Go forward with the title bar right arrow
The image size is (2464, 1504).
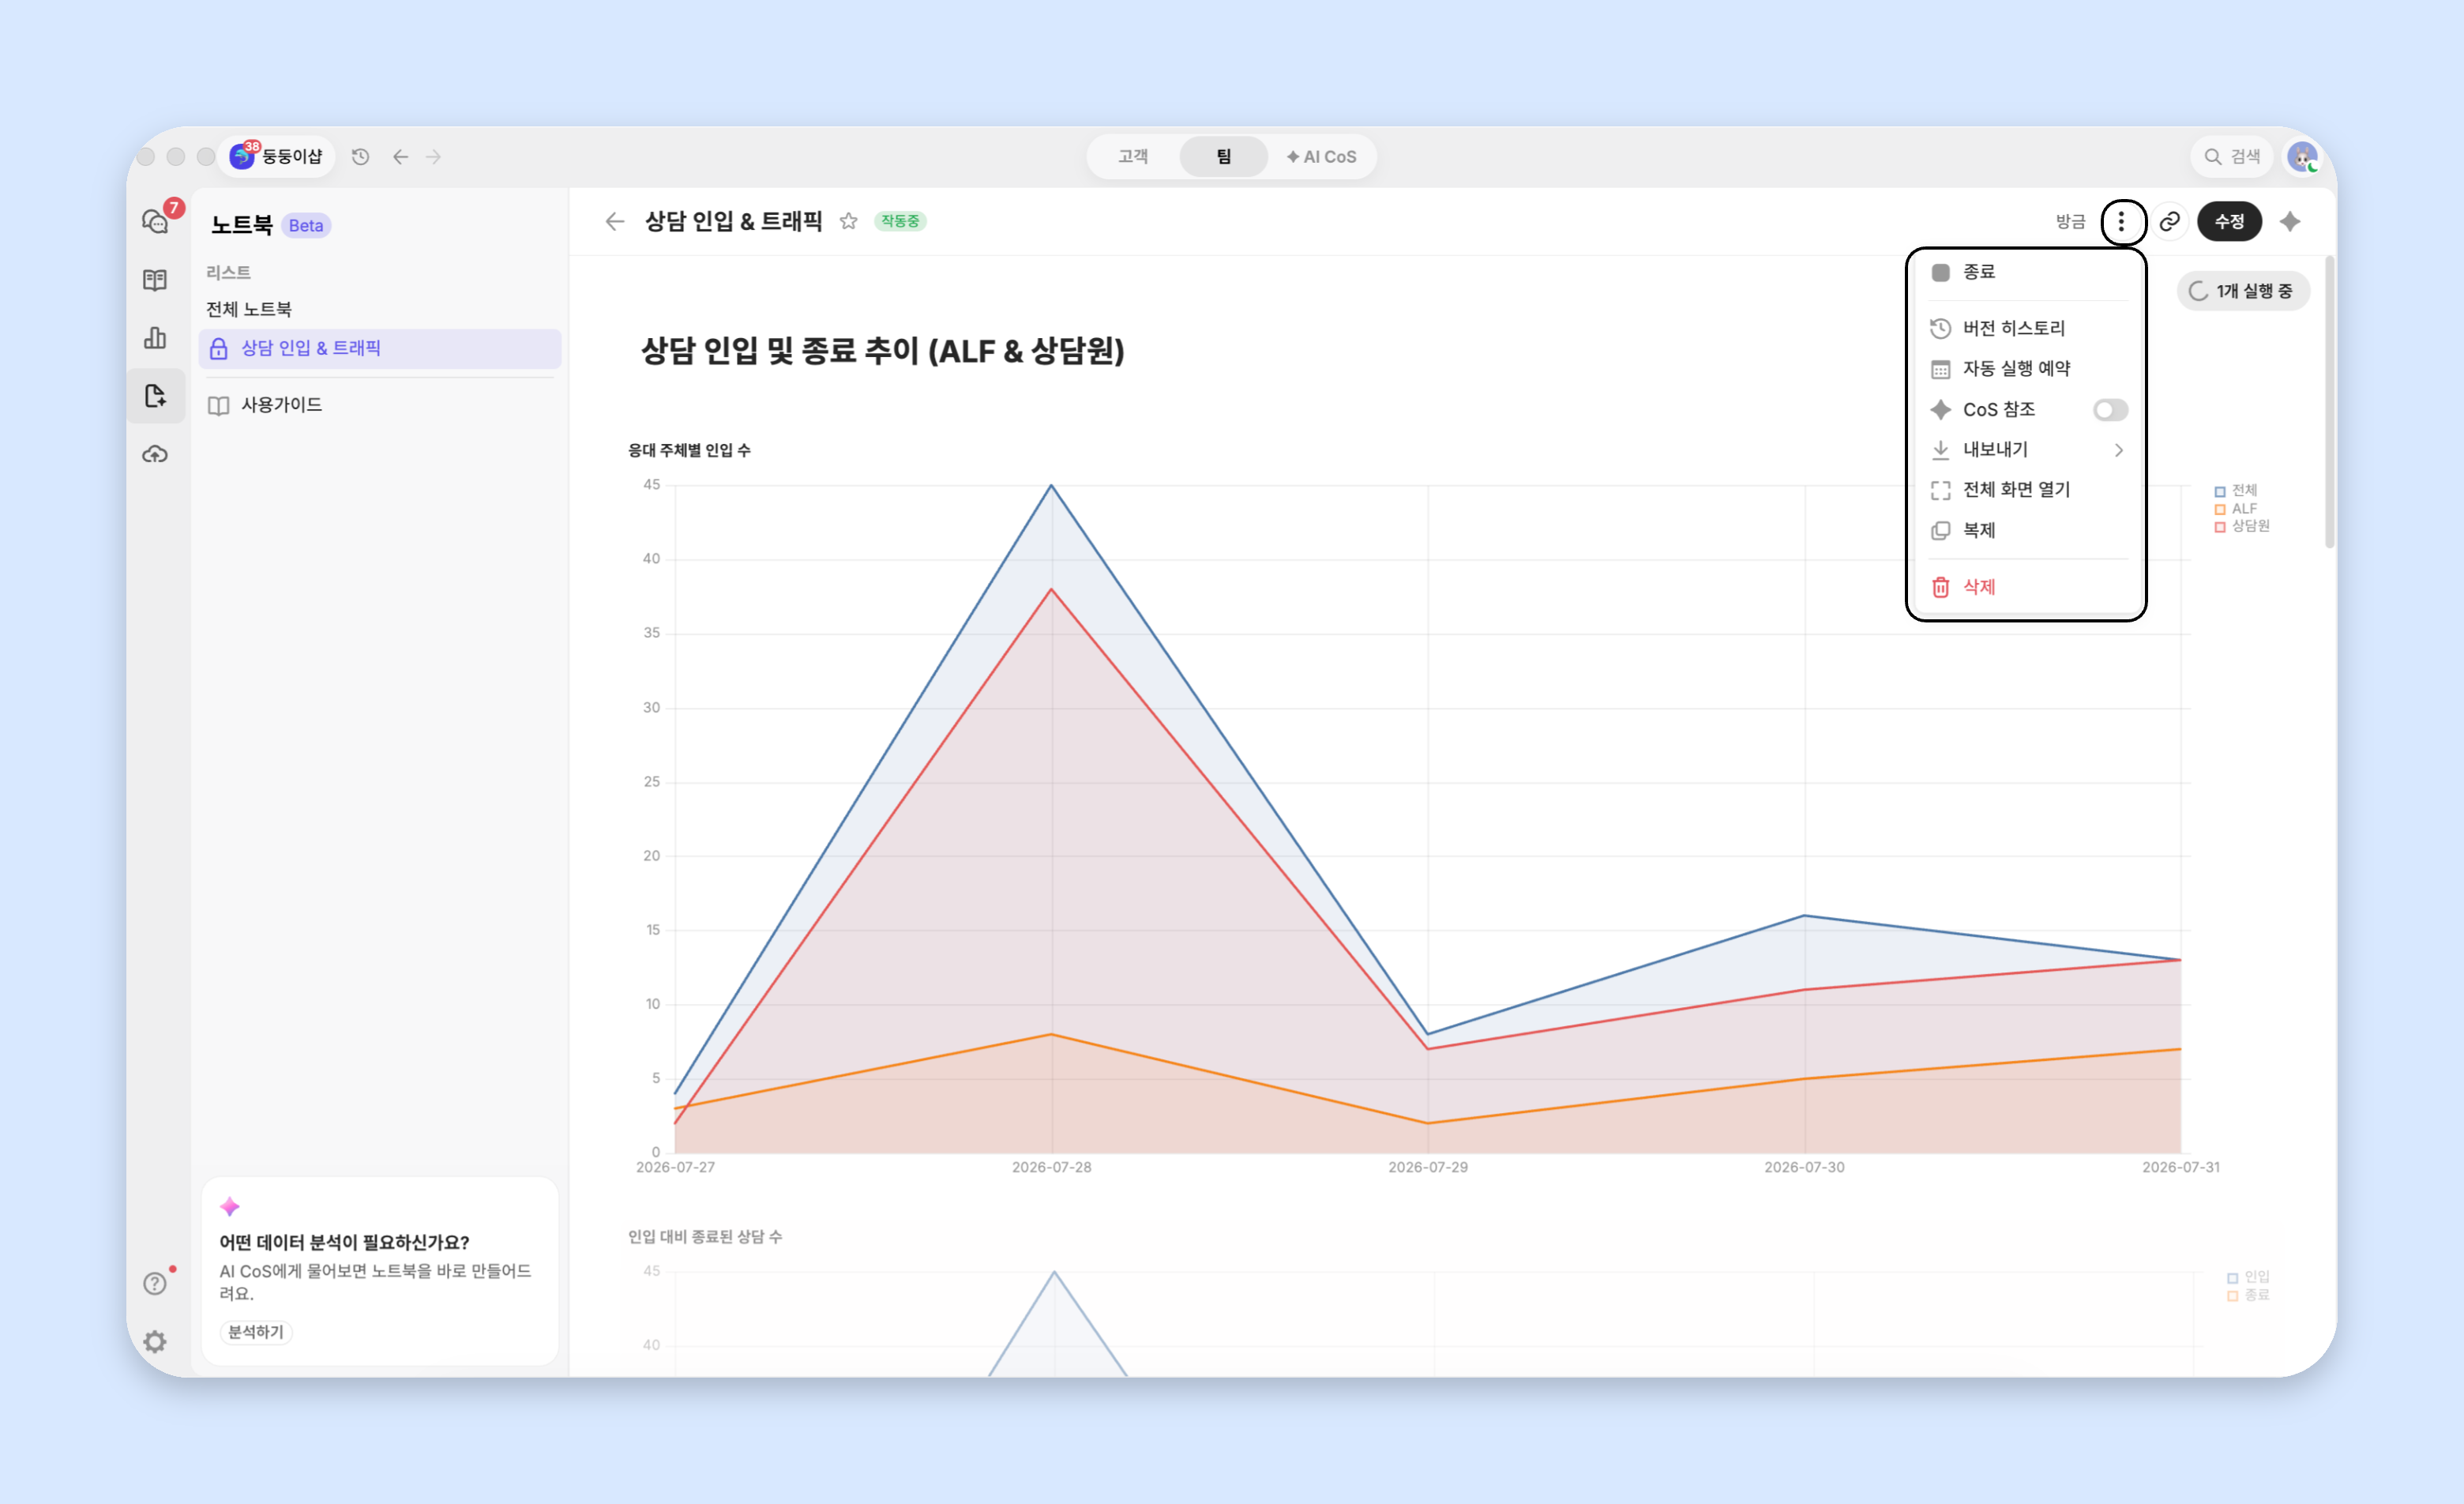point(434,156)
